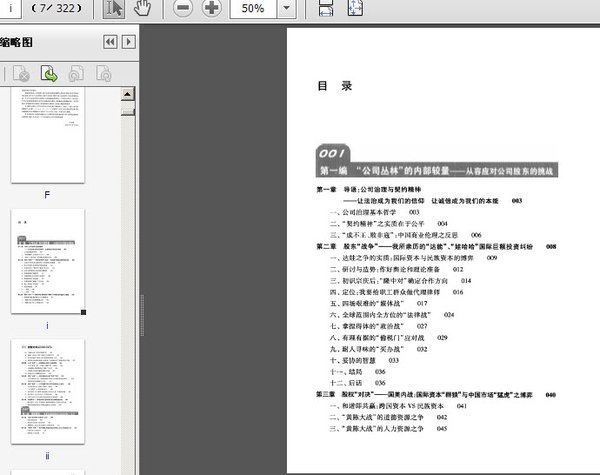Open page i thumbnail
Screen dimensions: 600x475
pyautogui.click(x=48, y=261)
